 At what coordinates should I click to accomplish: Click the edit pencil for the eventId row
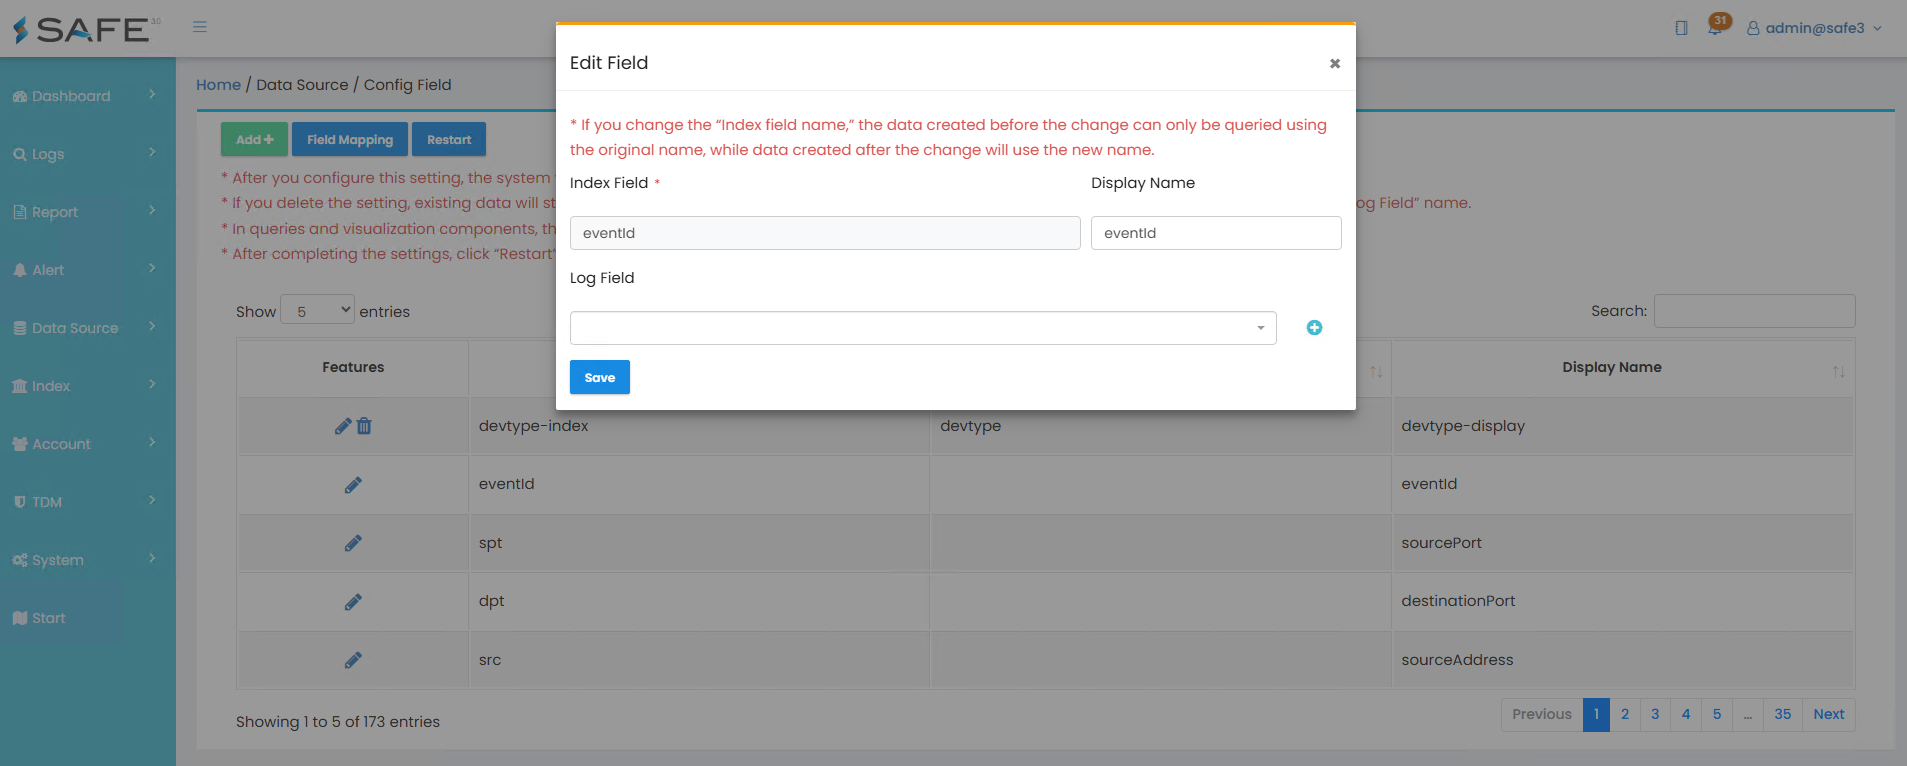tap(353, 485)
